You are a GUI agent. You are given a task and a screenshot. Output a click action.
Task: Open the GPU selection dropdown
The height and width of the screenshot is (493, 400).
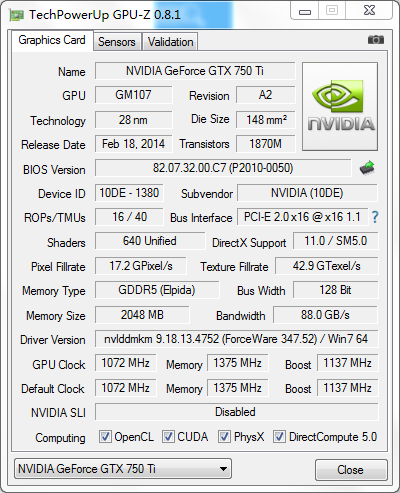click(x=123, y=469)
